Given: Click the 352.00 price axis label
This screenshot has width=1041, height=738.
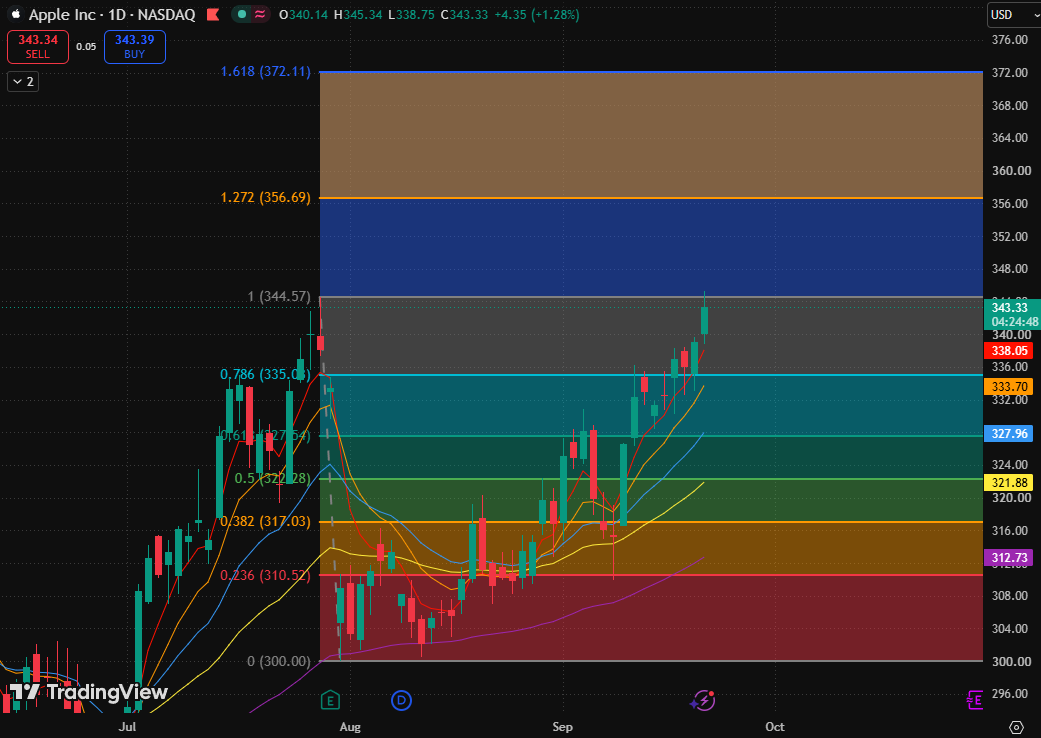Looking at the screenshot, I should coord(1010,236).
